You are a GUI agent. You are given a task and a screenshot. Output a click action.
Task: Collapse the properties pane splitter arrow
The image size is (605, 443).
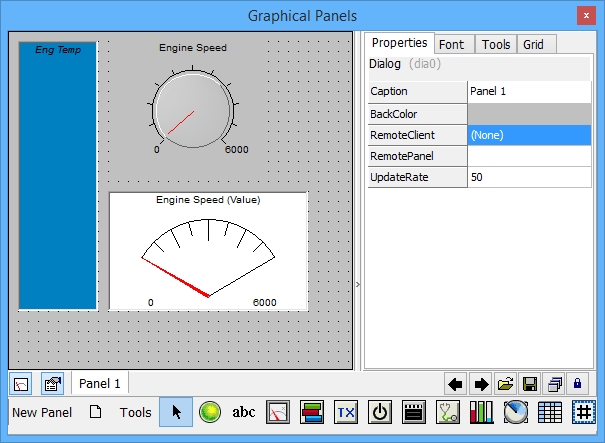click(359, 285)
